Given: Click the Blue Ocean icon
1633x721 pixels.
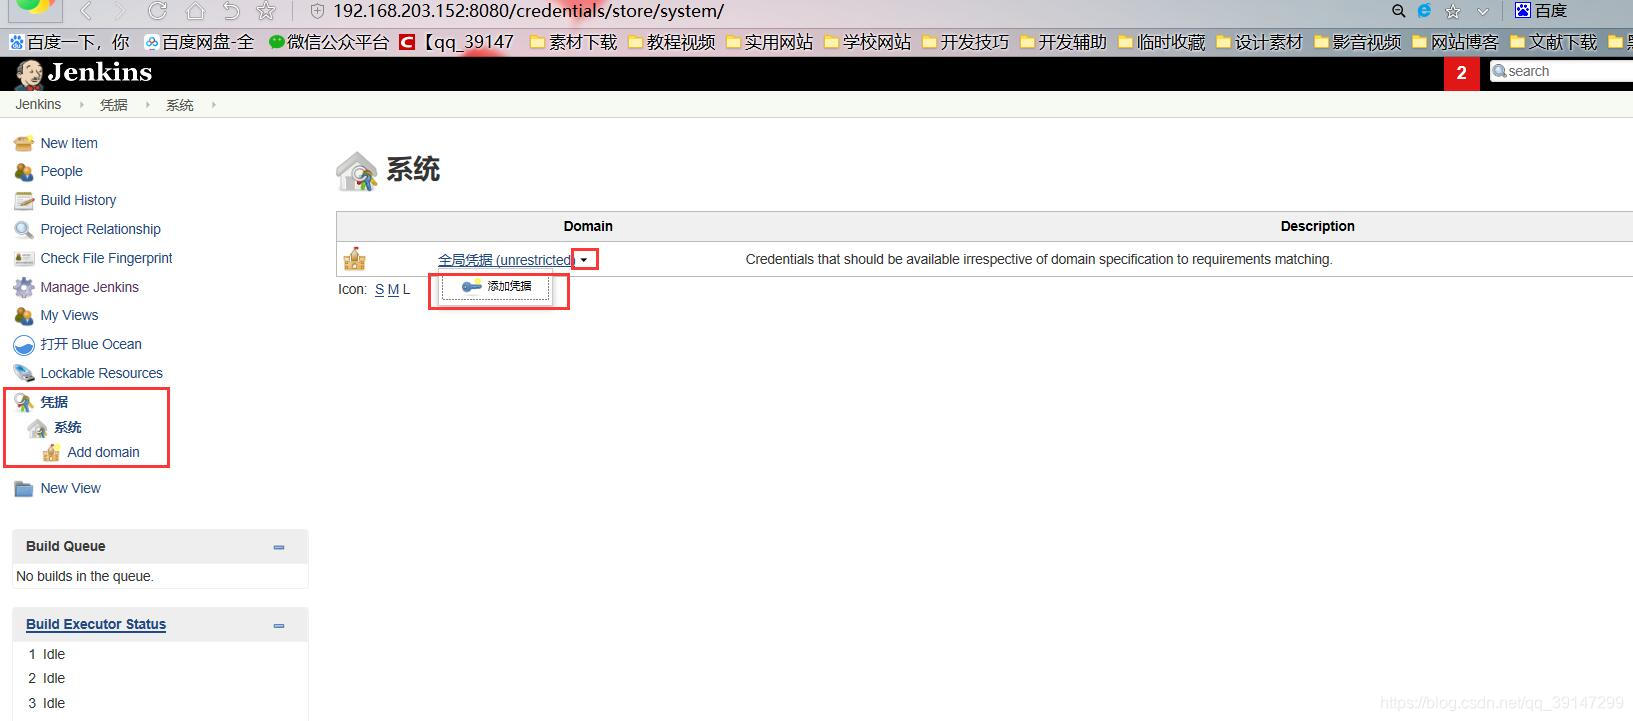Looking at the screenshot, I should (x=24, y=345).
